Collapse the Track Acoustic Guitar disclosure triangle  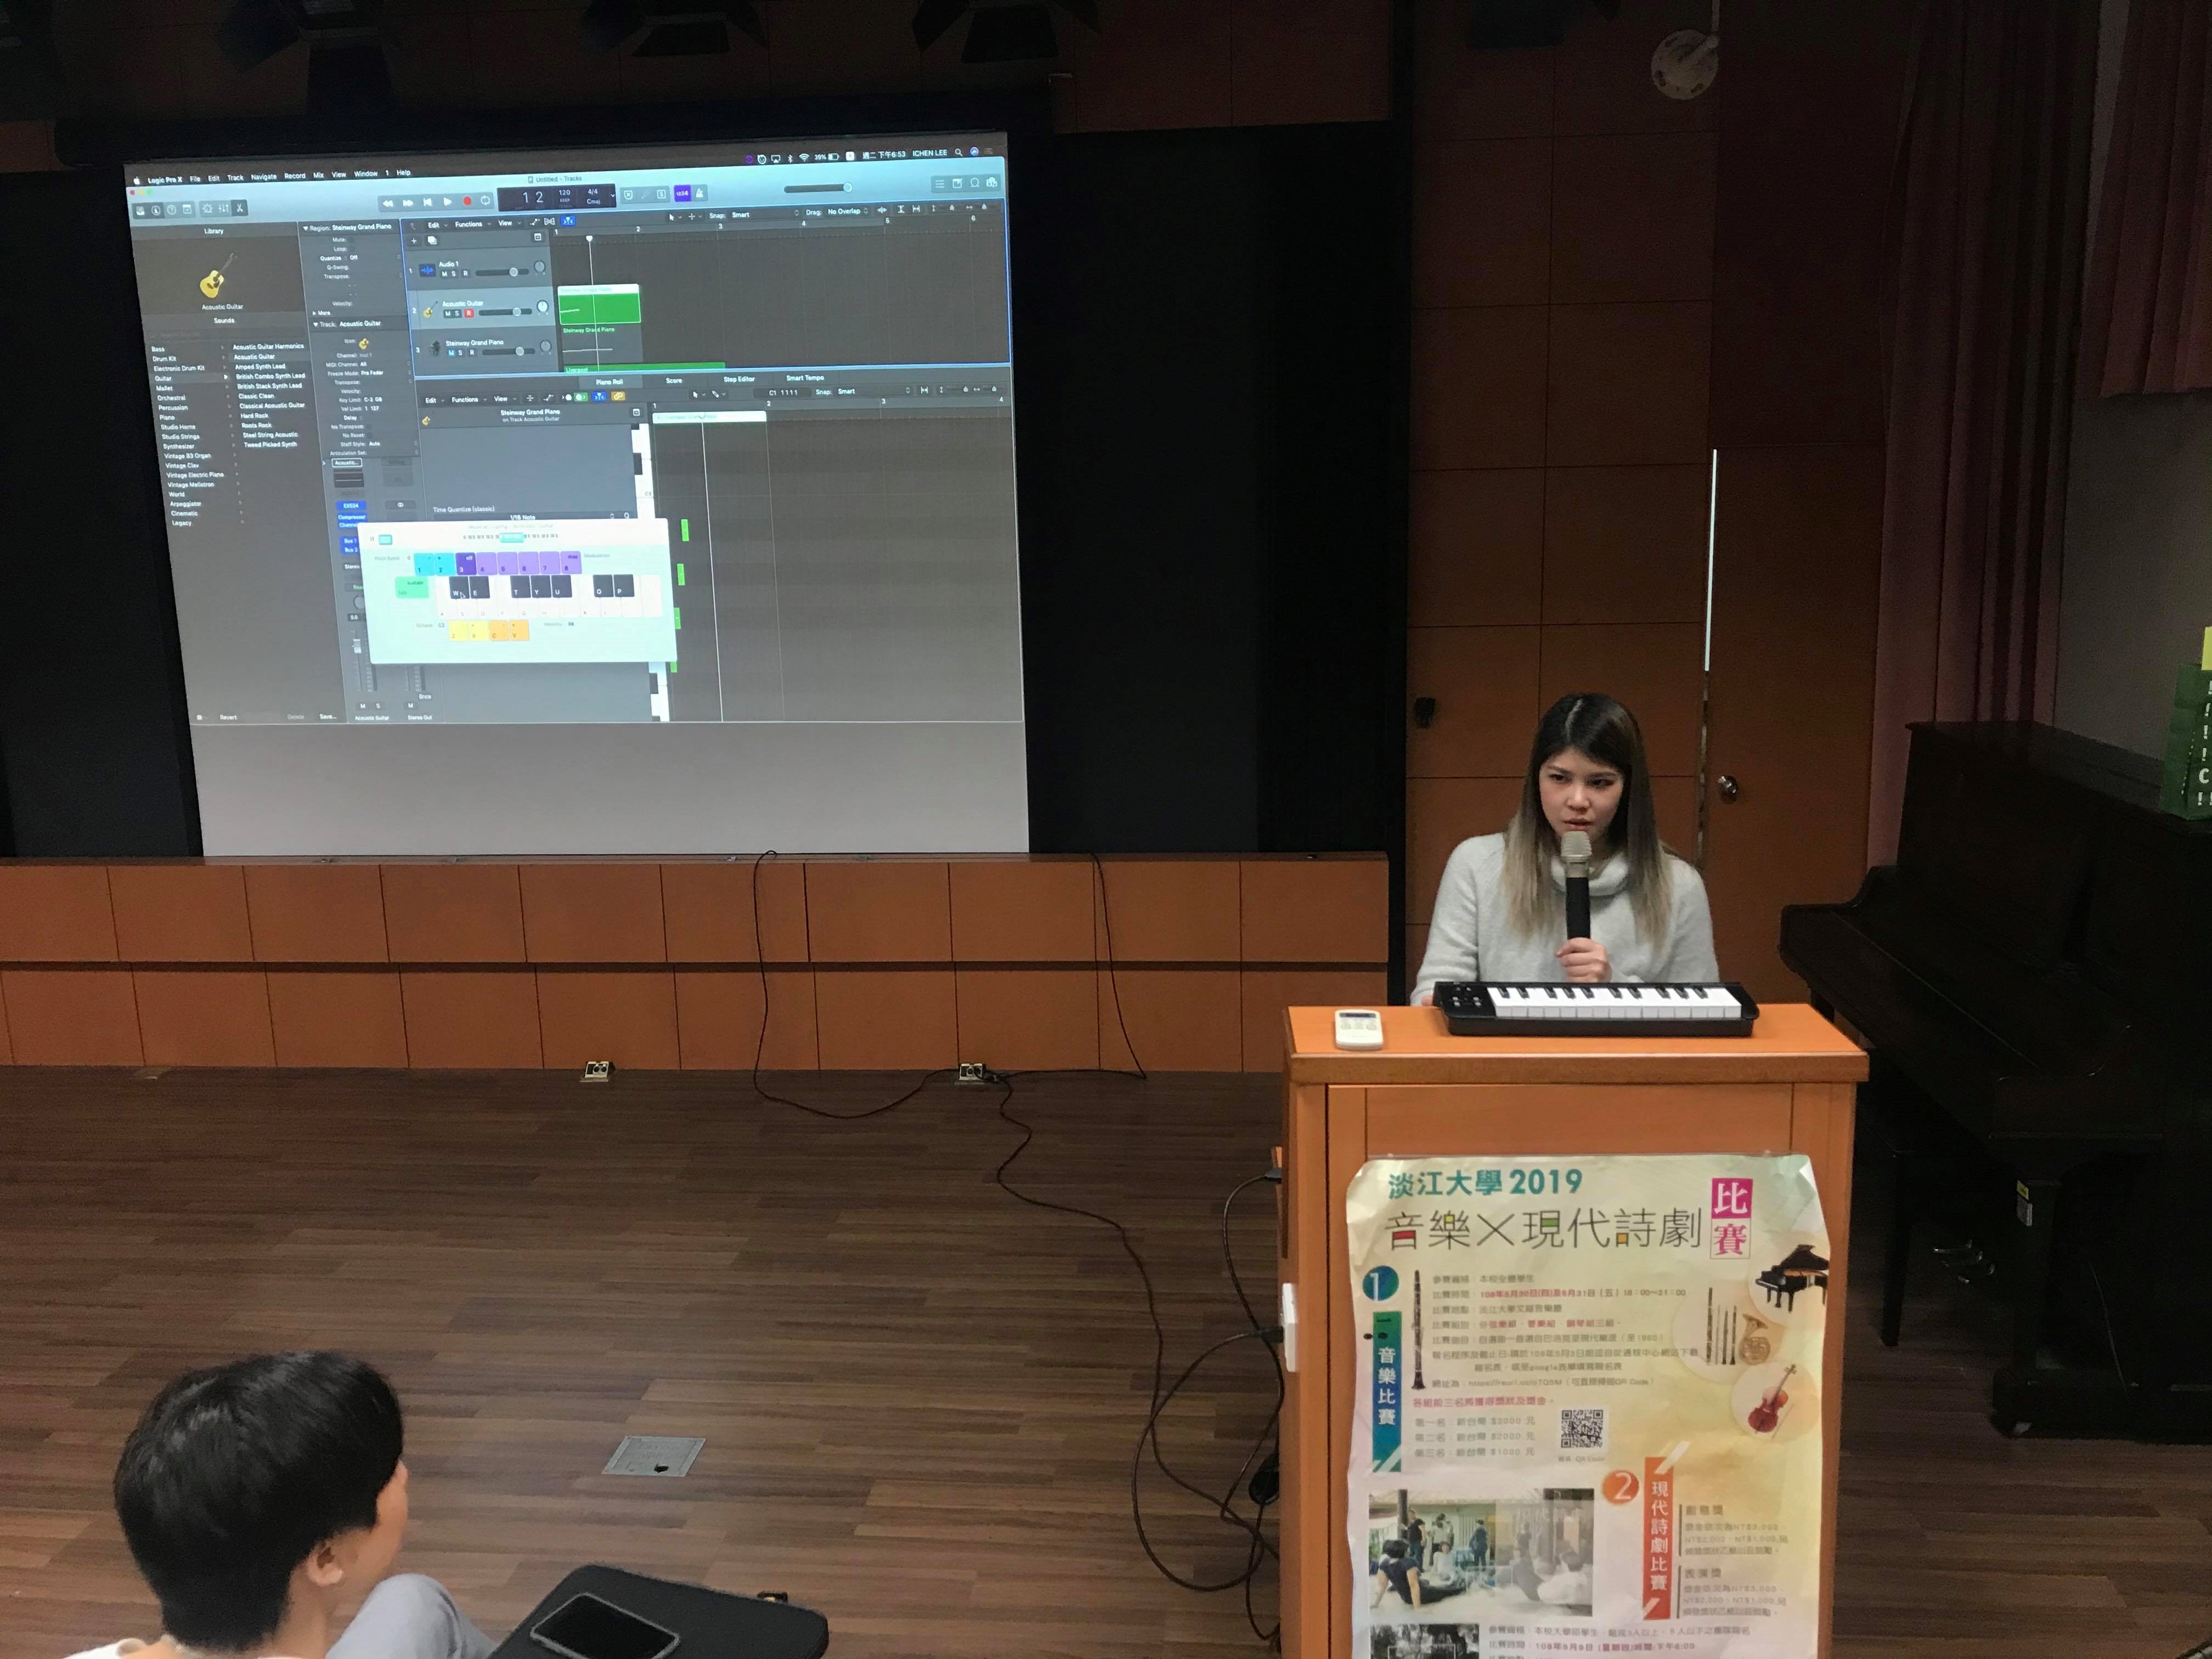tap(317, 324)
